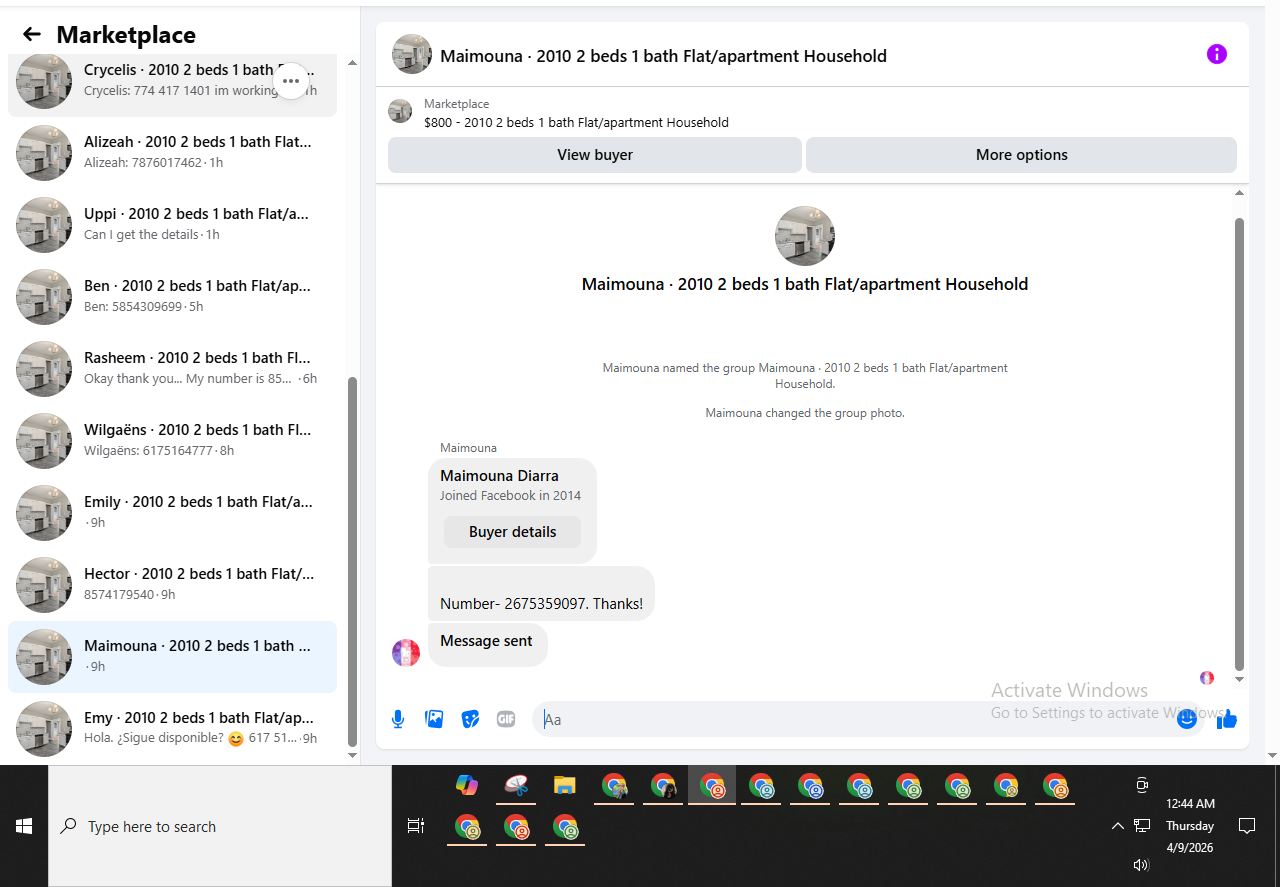The image size is (1280, 887).
Task: Start a voice clip with the microphone icon
Action: click(x=398, y=719)
